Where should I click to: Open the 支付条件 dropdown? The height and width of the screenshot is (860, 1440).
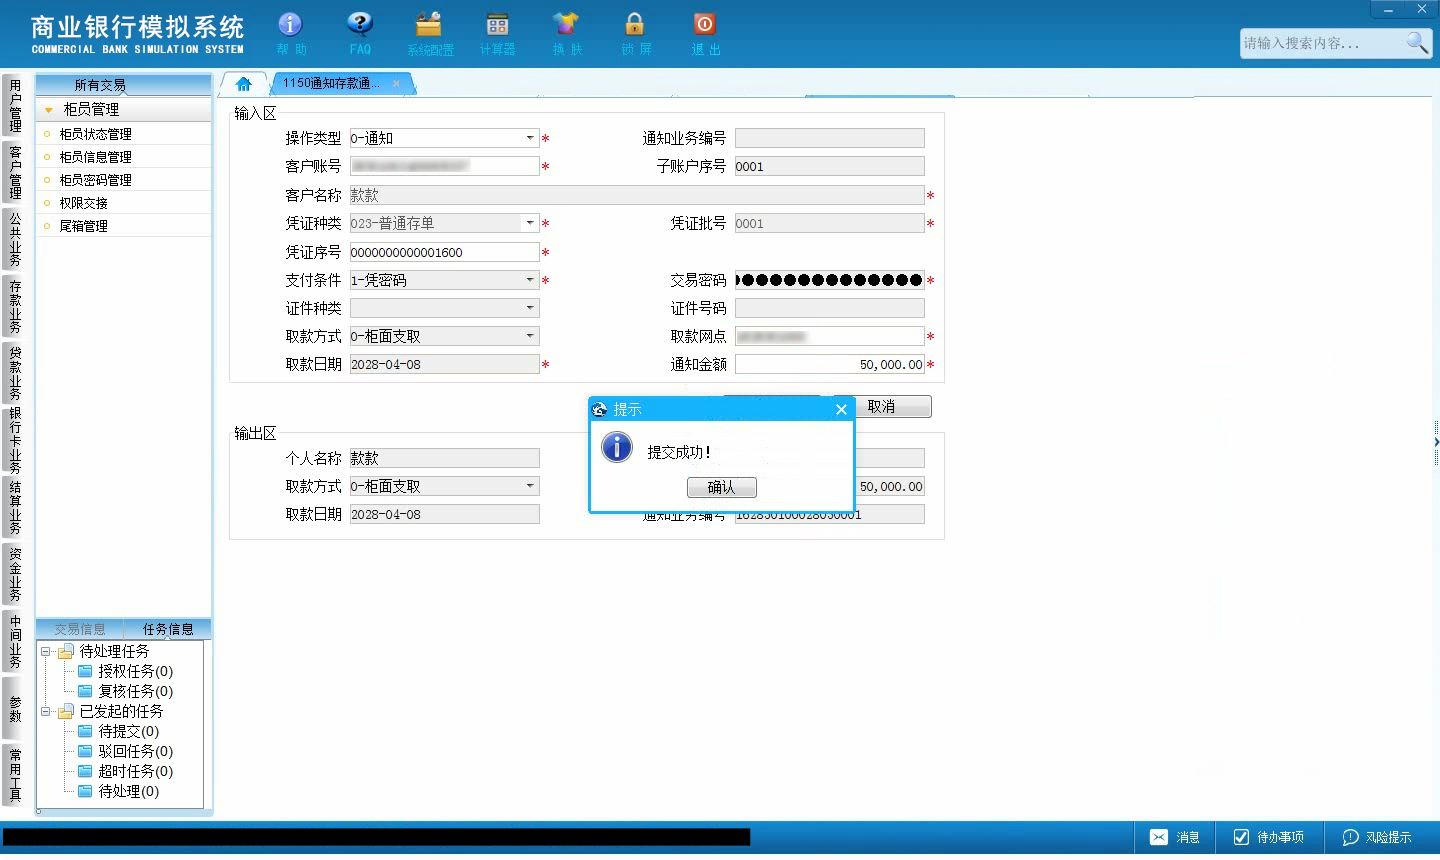click(x=530, y=280)
